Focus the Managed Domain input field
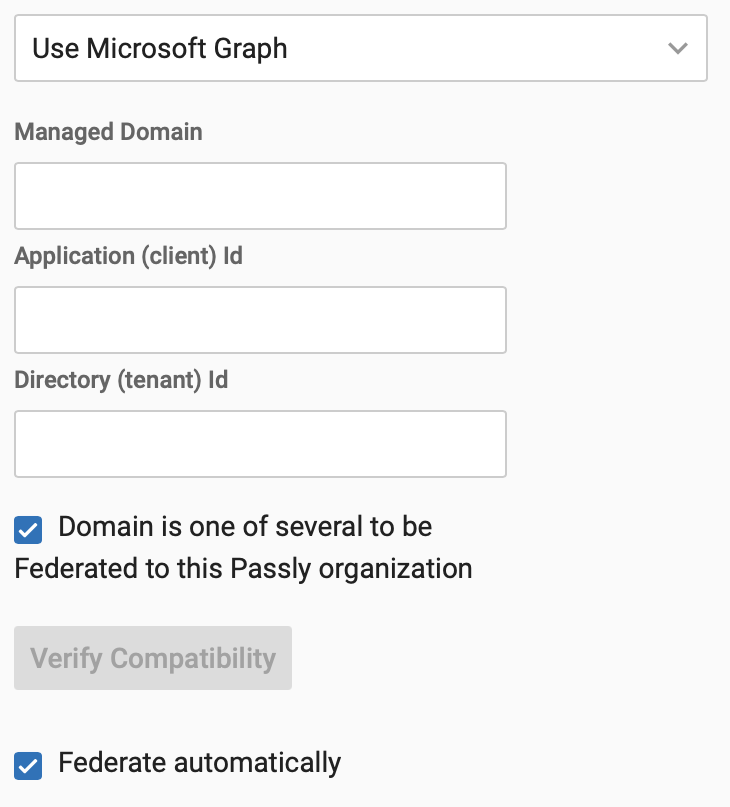 260,196
